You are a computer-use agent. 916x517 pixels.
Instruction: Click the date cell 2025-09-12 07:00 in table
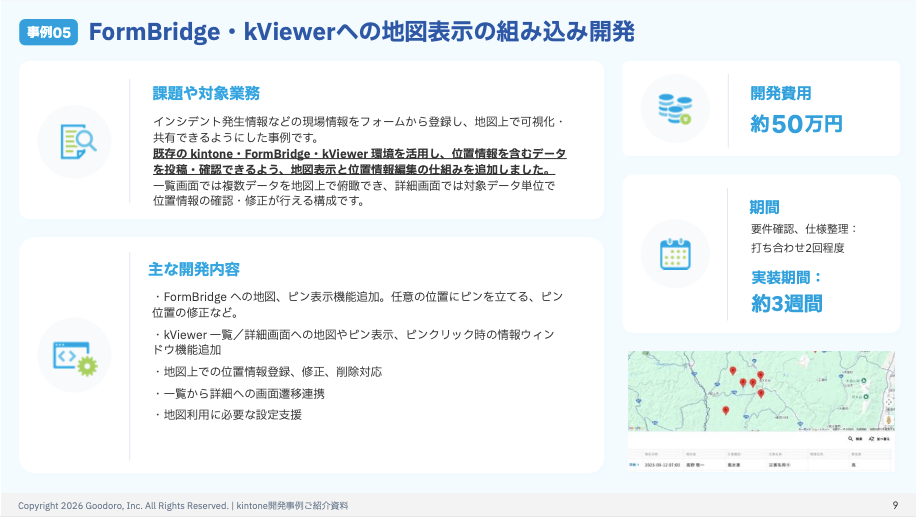click(662, 465)
